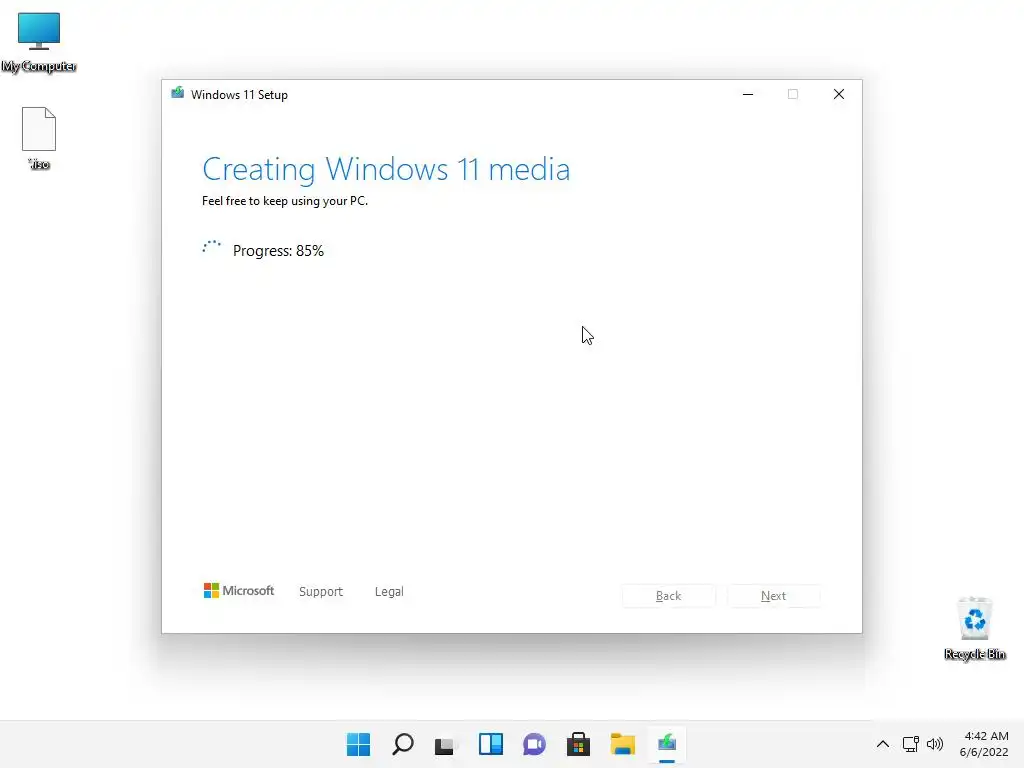
Task: Click the 'Creating Windows 11 media' heading
Action: [x=386, y=169]
